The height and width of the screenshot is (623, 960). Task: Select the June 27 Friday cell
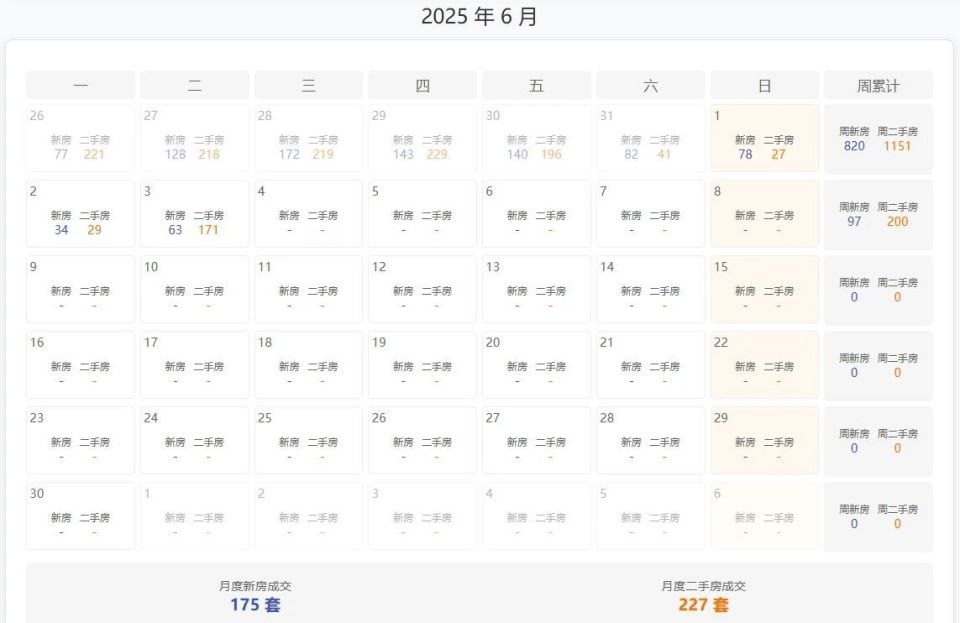536,440
